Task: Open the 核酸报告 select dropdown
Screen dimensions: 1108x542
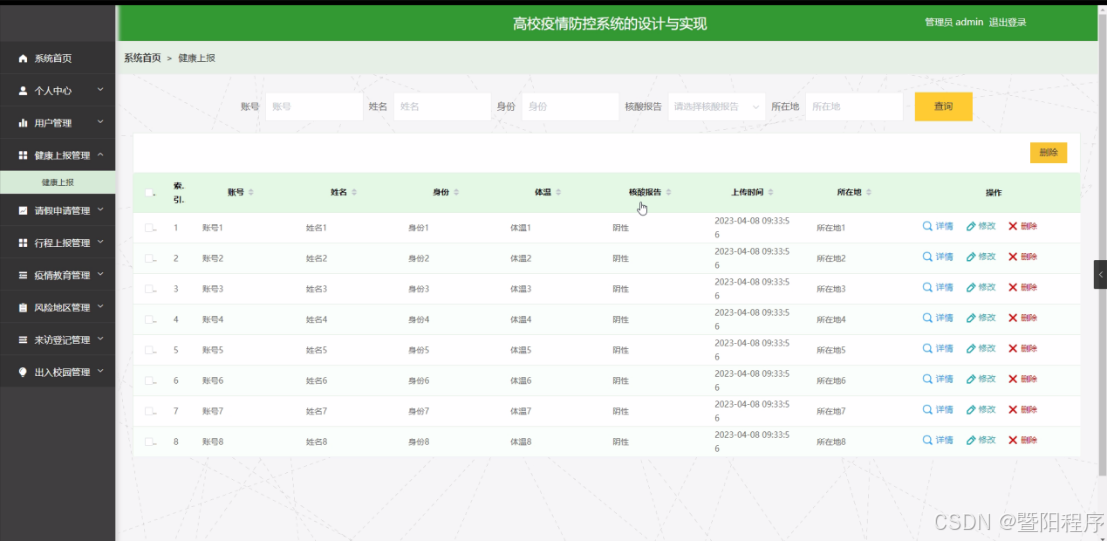Action: 717,107
